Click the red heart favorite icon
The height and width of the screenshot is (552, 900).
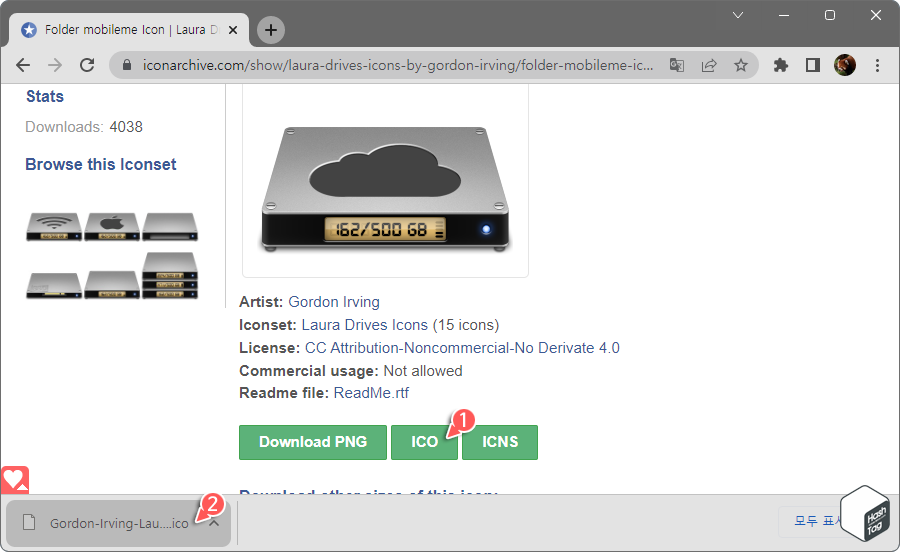[14, 480]
